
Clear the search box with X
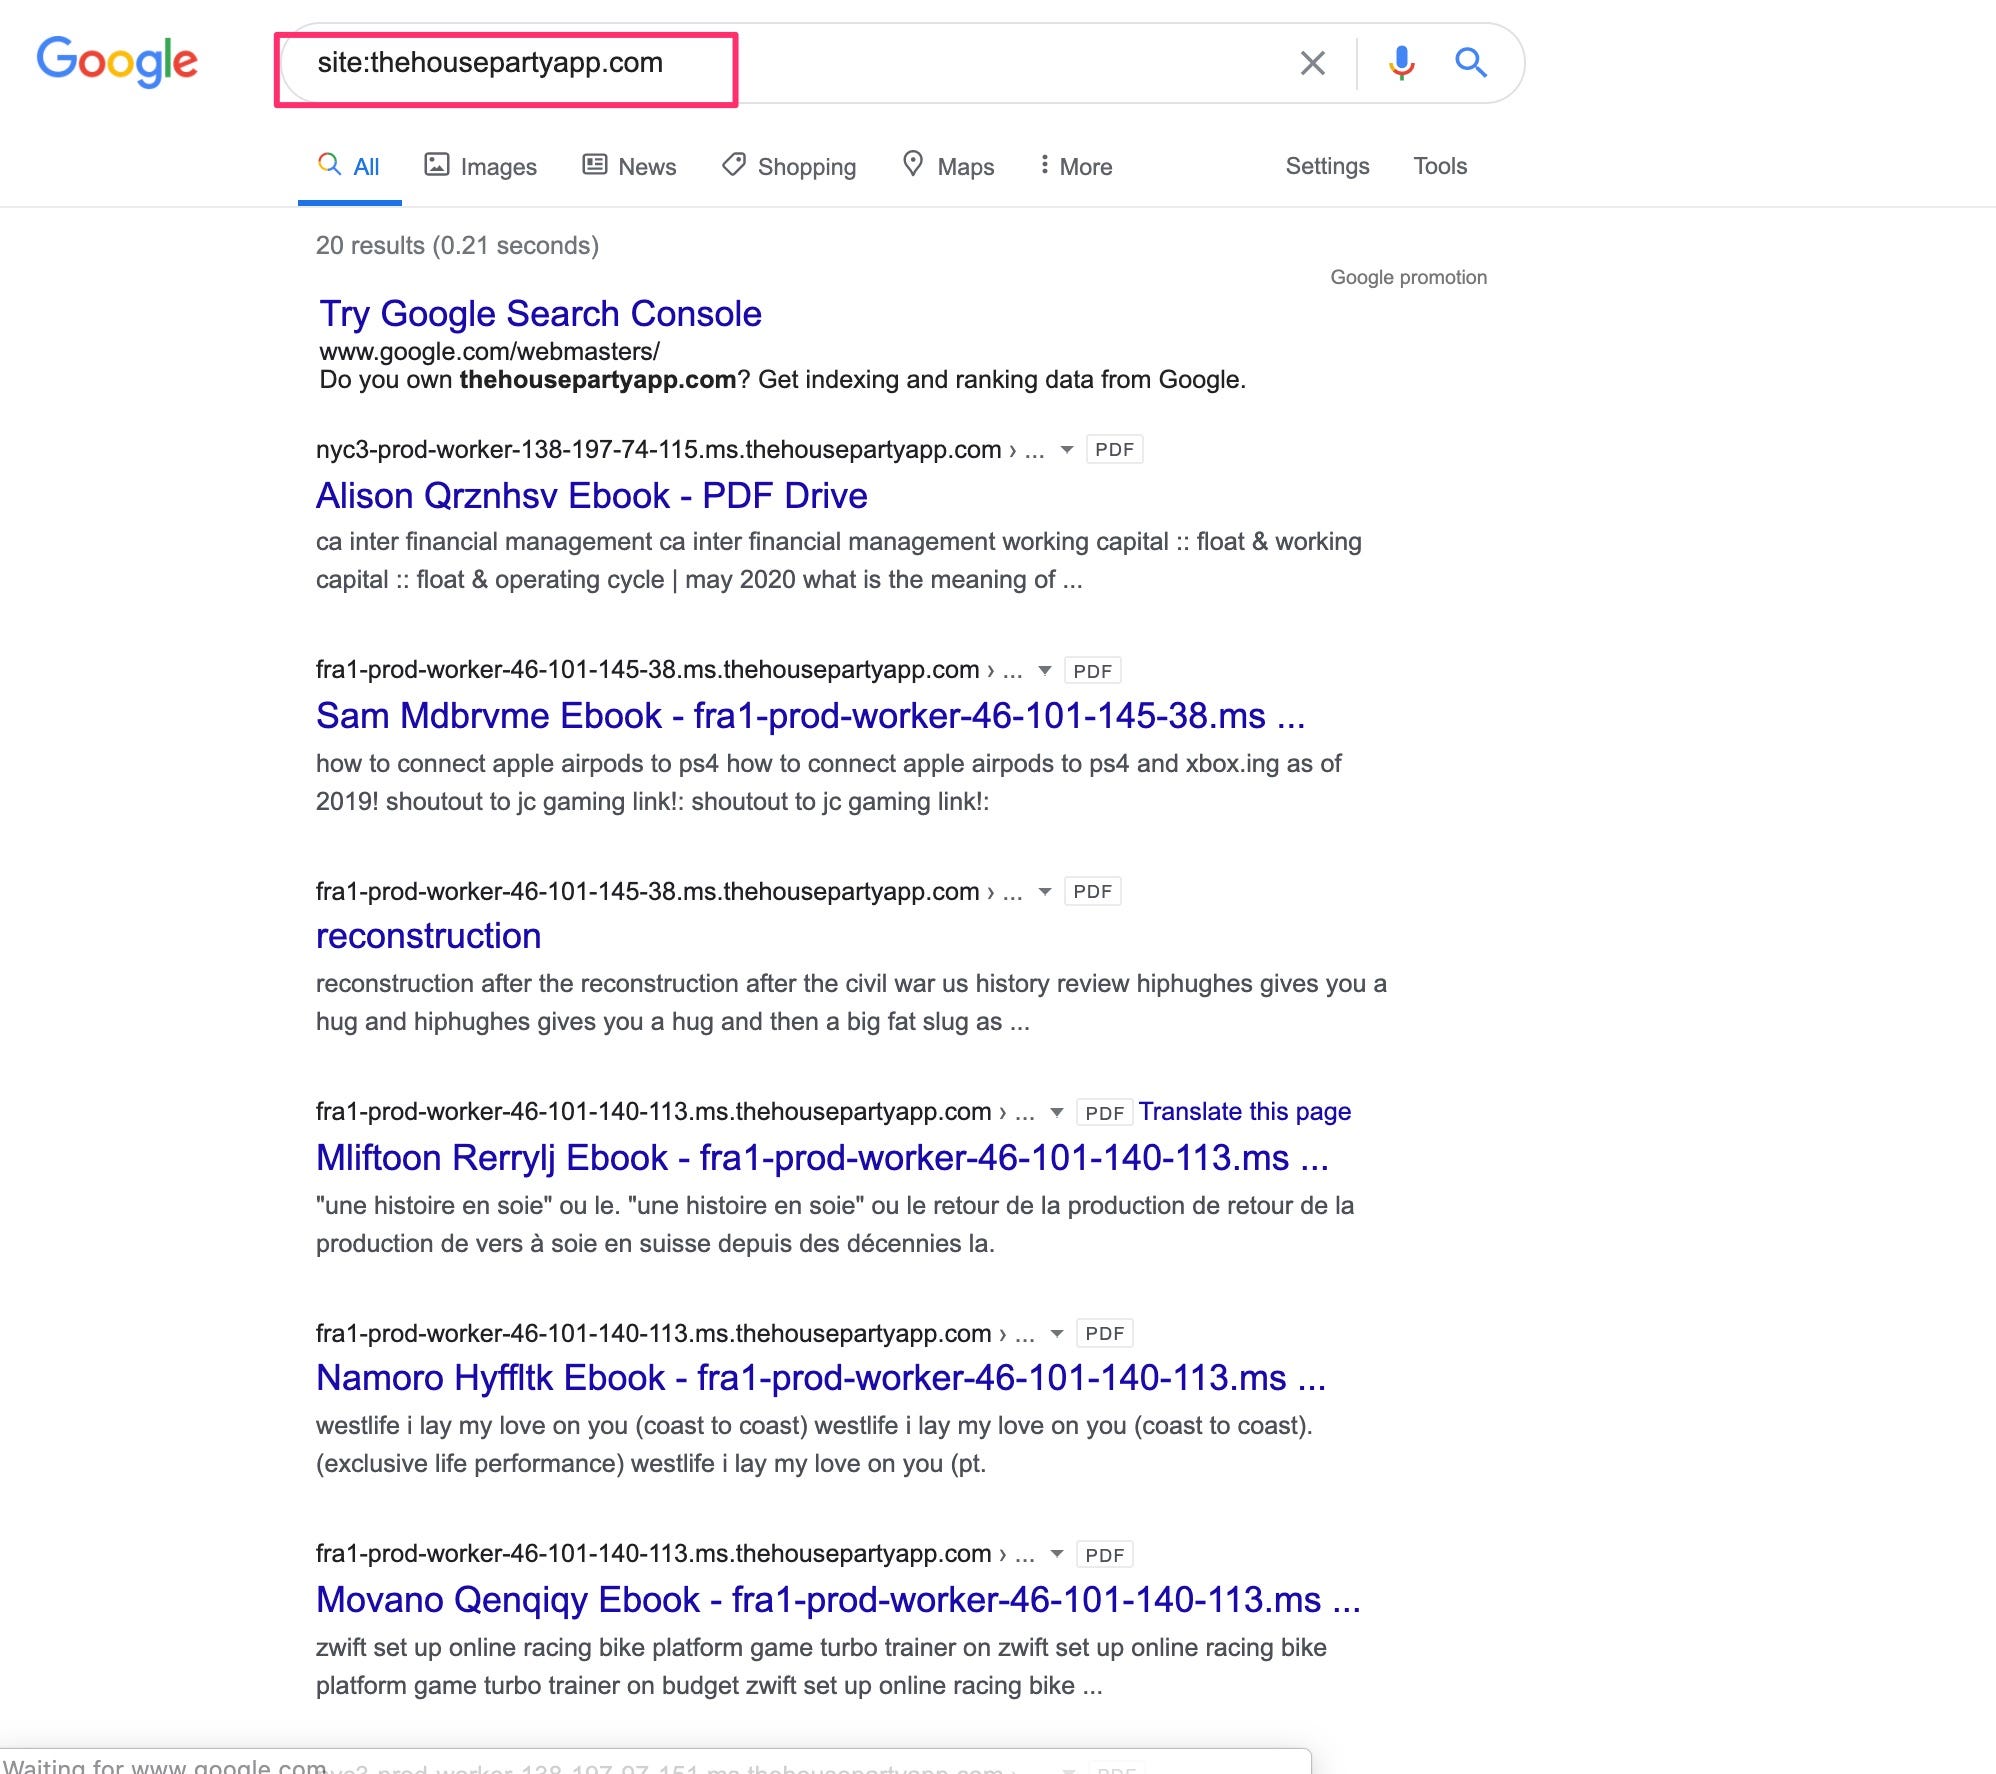(x=1312, y=63)
